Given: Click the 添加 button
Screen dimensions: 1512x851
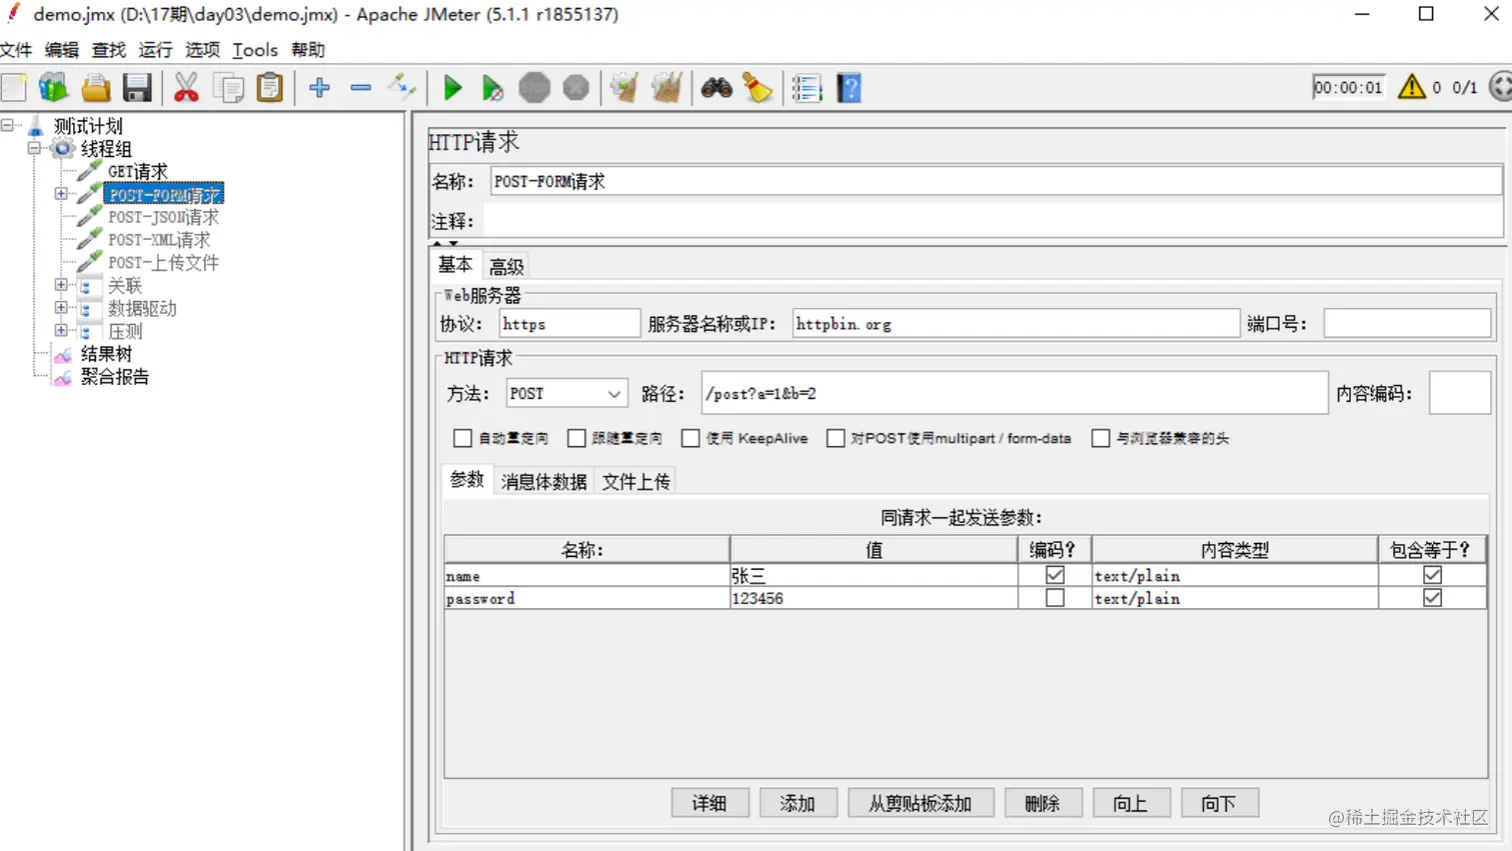Looking at the screenshot, I should pos(797,803).
